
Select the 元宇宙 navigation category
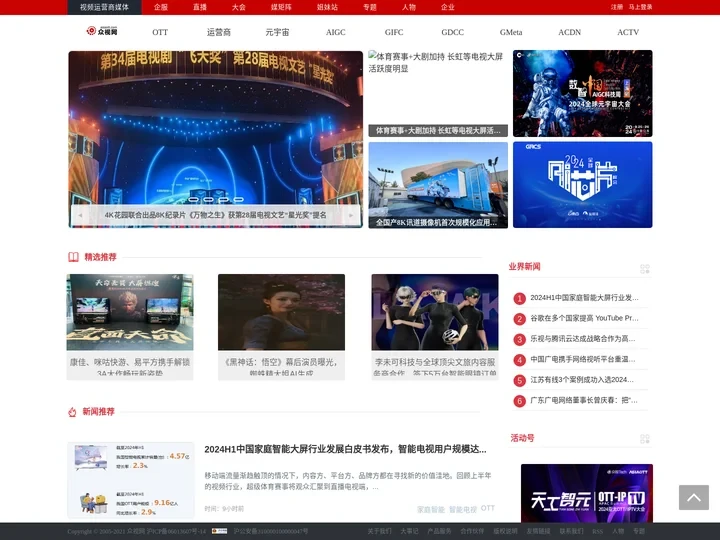(277, 32)
